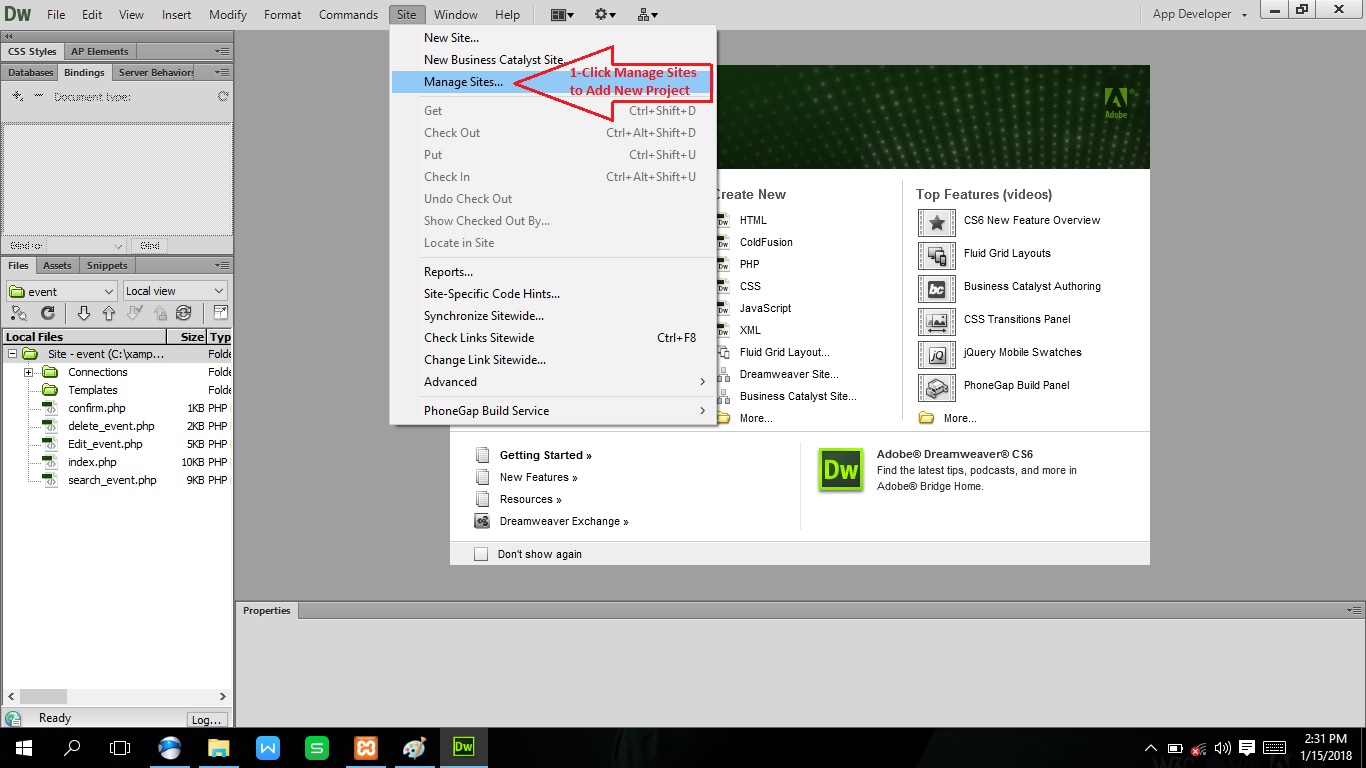Choose New Site from the Site menu

pos(553,38)
